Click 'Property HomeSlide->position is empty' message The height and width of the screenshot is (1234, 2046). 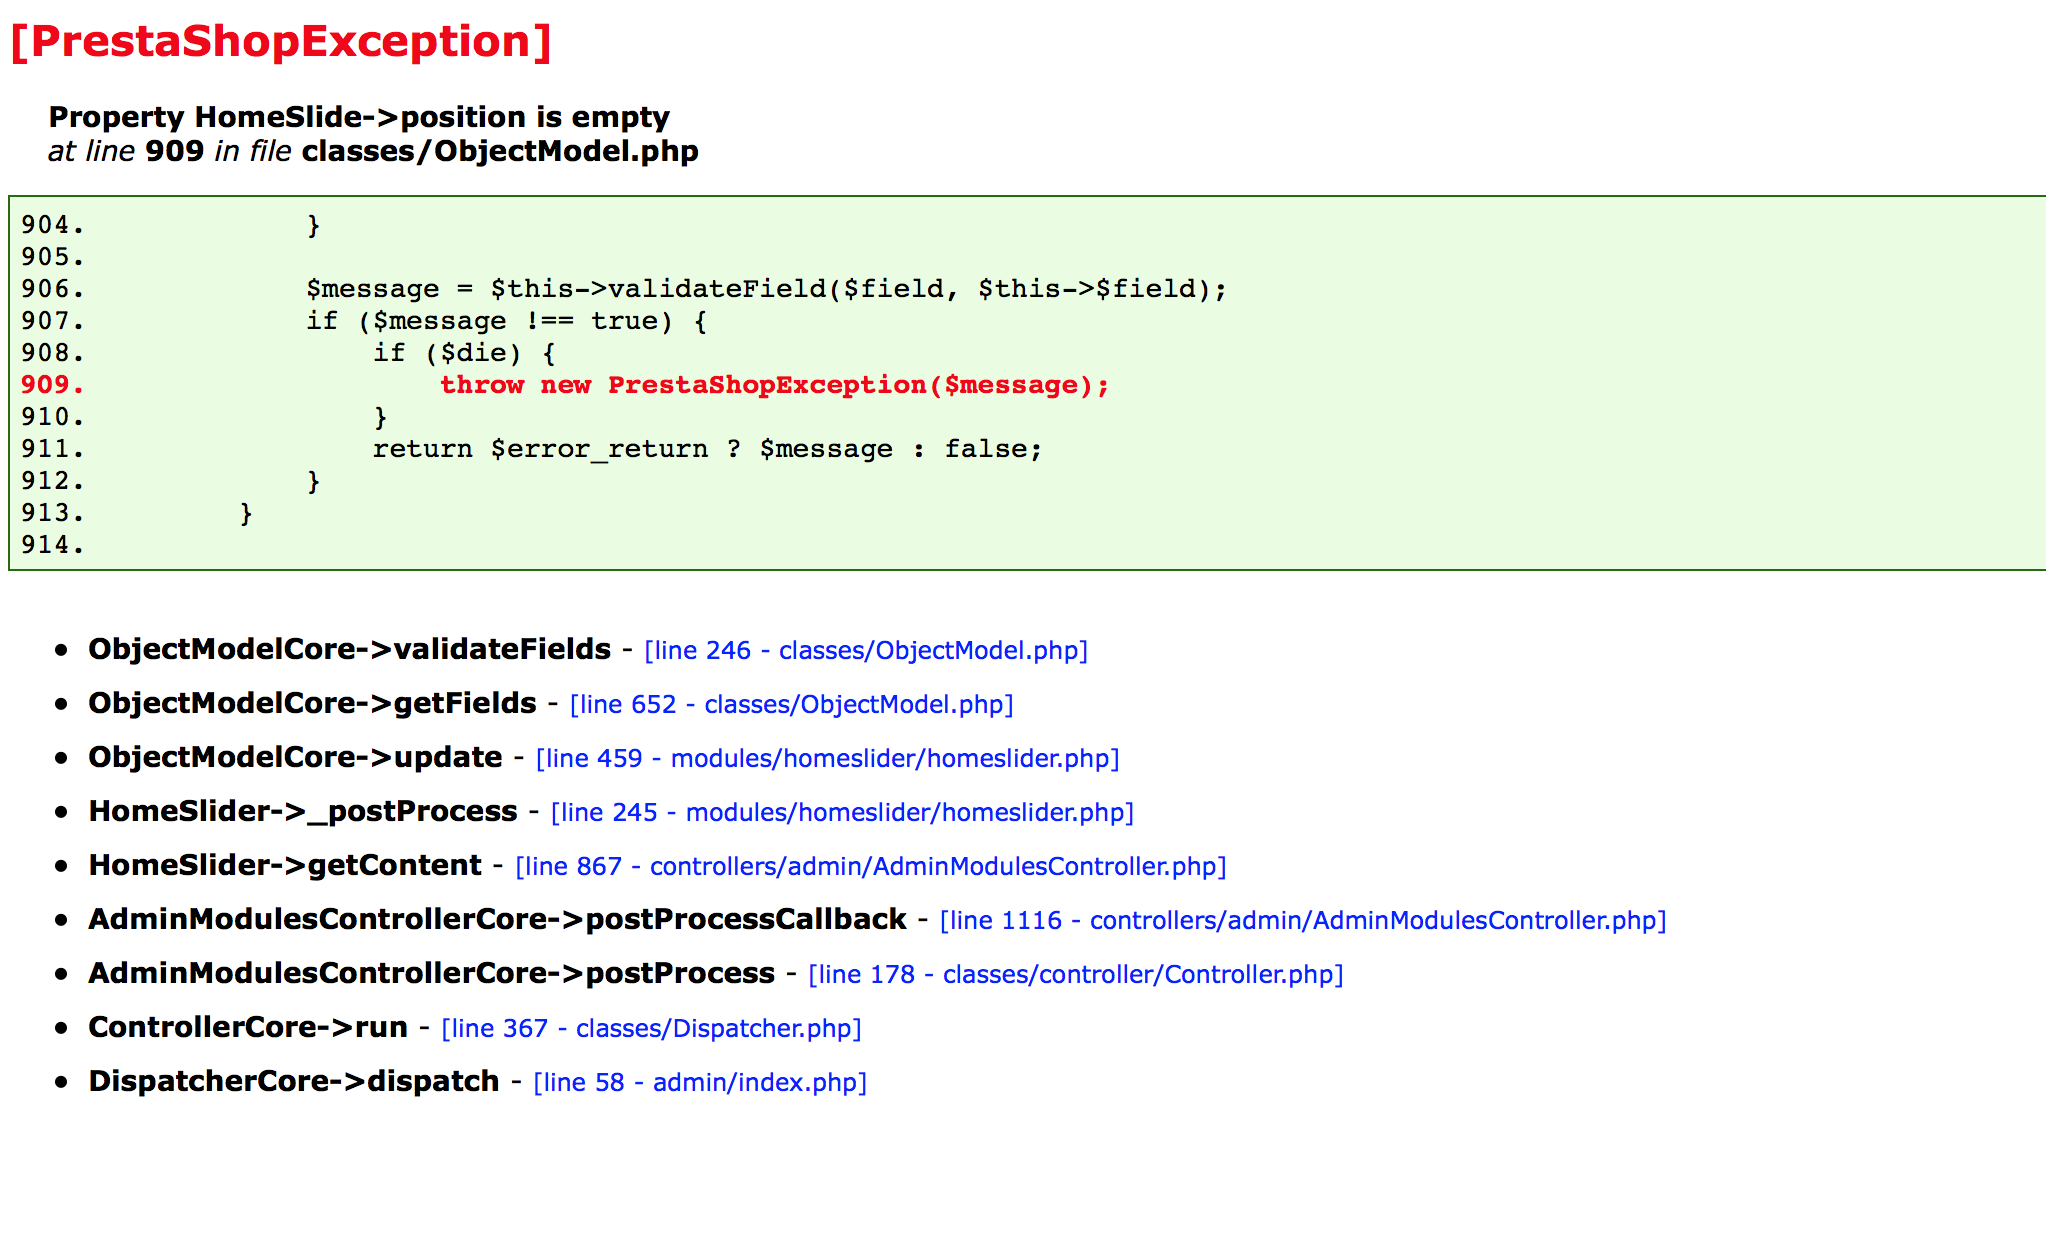coord(359,117)
